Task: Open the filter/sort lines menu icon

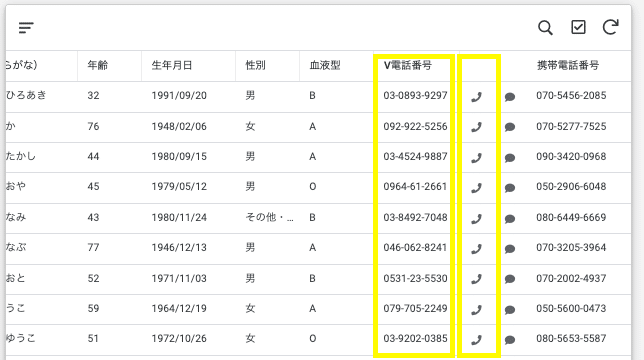Action: pos(26,28)
